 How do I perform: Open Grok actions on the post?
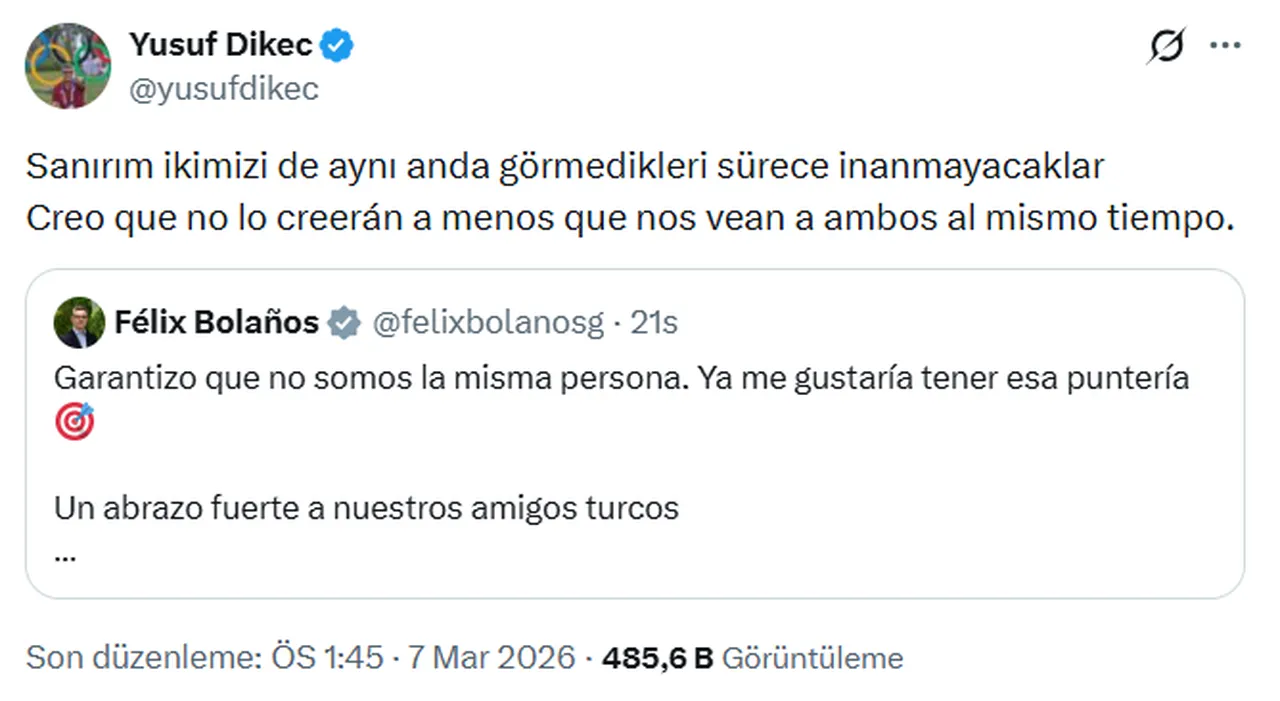1167,44
